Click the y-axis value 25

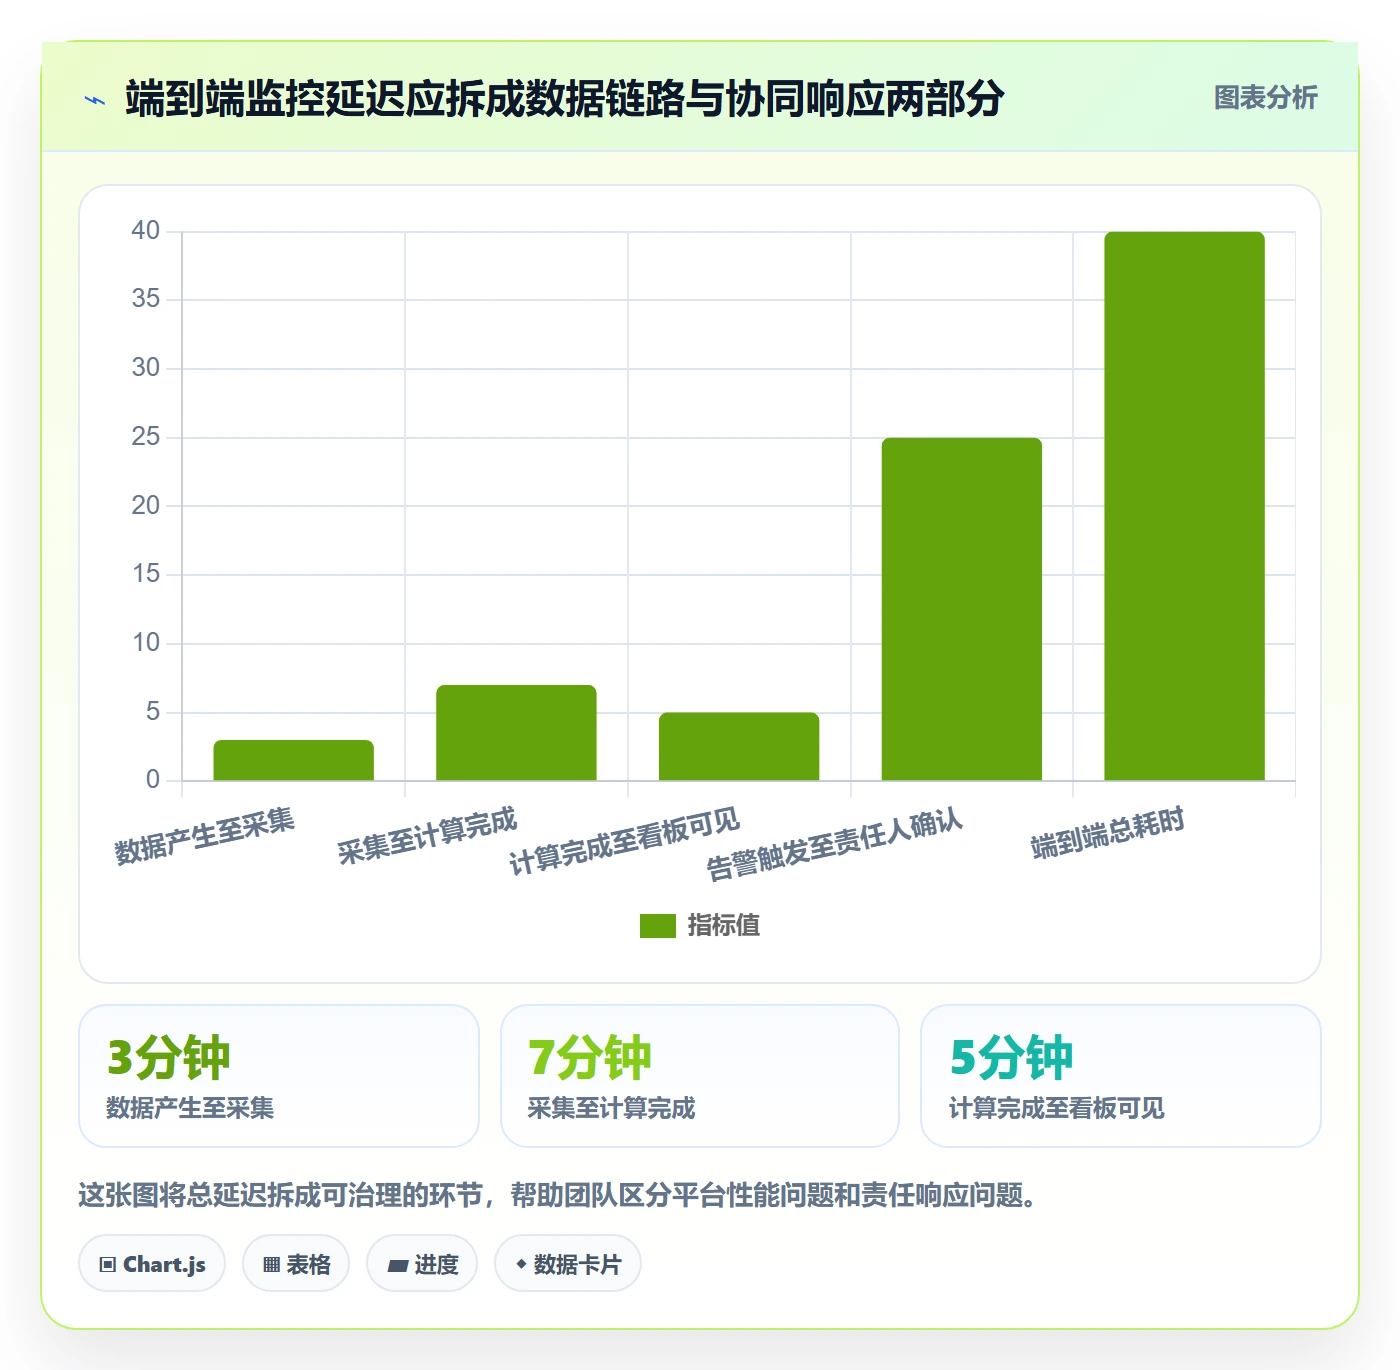coord(146,437)
